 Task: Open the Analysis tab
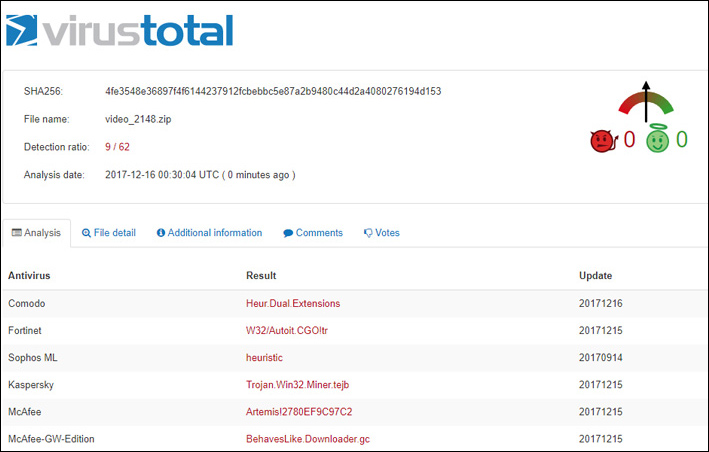(x=37, y=233)
